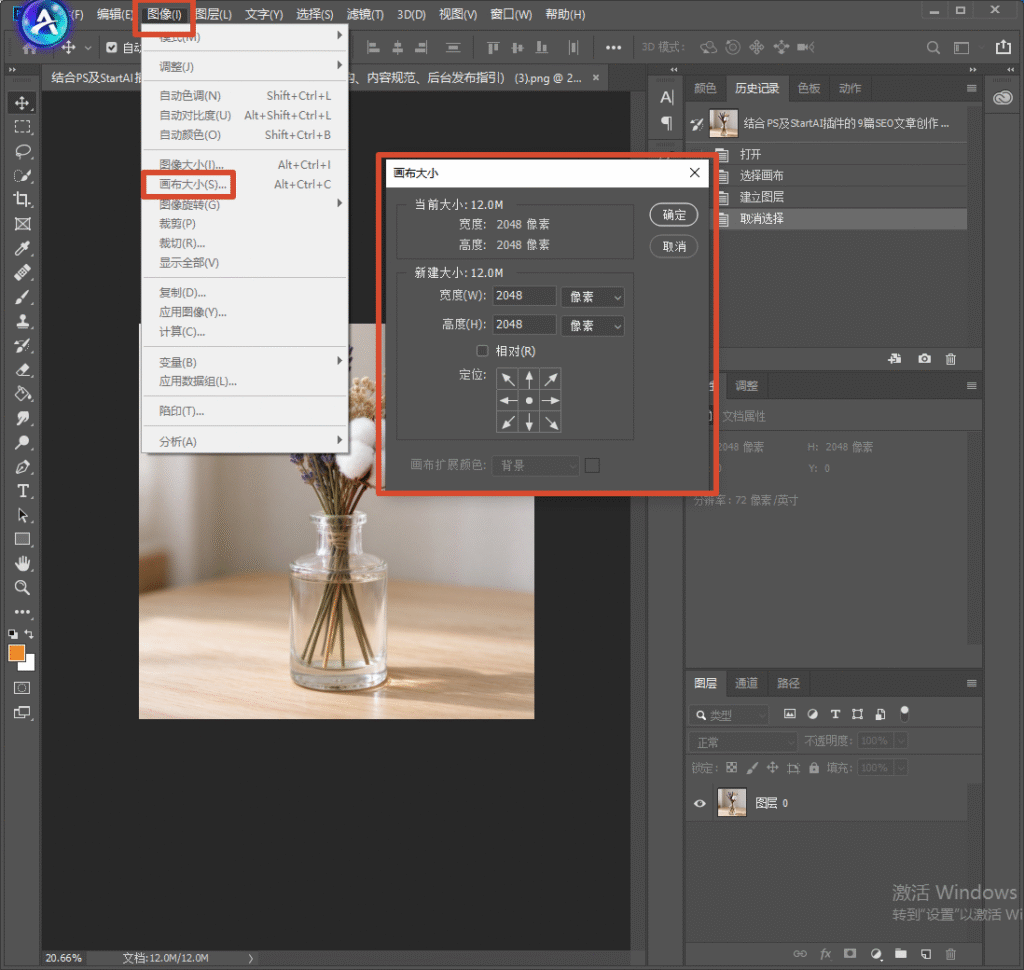Select the Clone Stamp tool

pyautogui.click(x=22, y=321)
